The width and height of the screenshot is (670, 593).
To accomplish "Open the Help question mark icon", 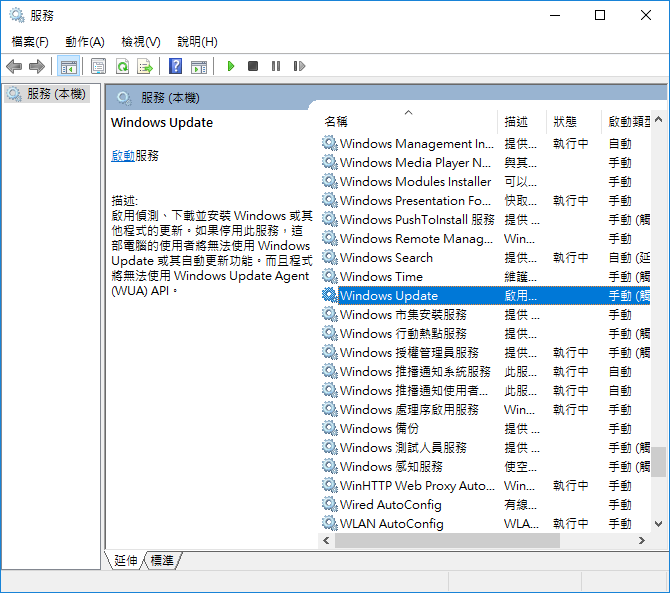I will click(x=175, y=66).
